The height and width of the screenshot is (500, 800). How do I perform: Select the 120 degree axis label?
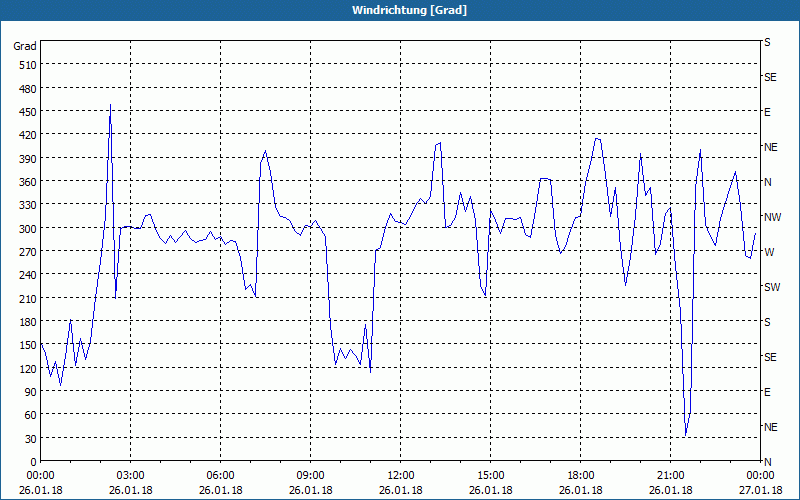pos(28,369)
